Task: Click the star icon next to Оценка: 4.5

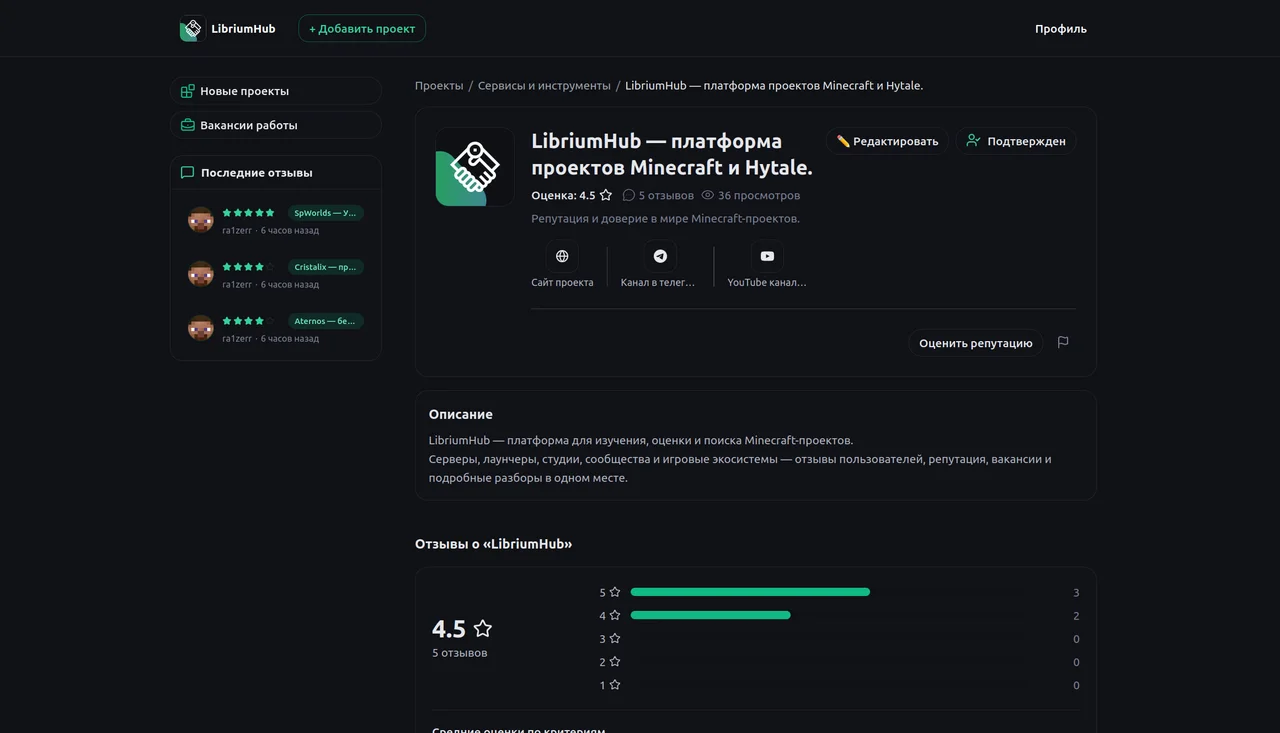Action: click(x=606, y=196)
